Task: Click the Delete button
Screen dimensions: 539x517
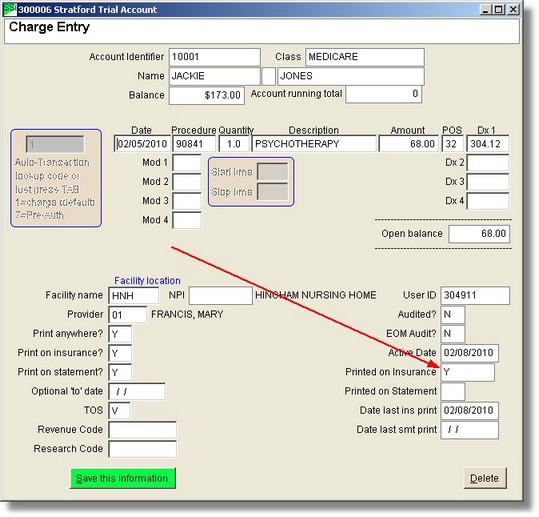Action: 485,478
